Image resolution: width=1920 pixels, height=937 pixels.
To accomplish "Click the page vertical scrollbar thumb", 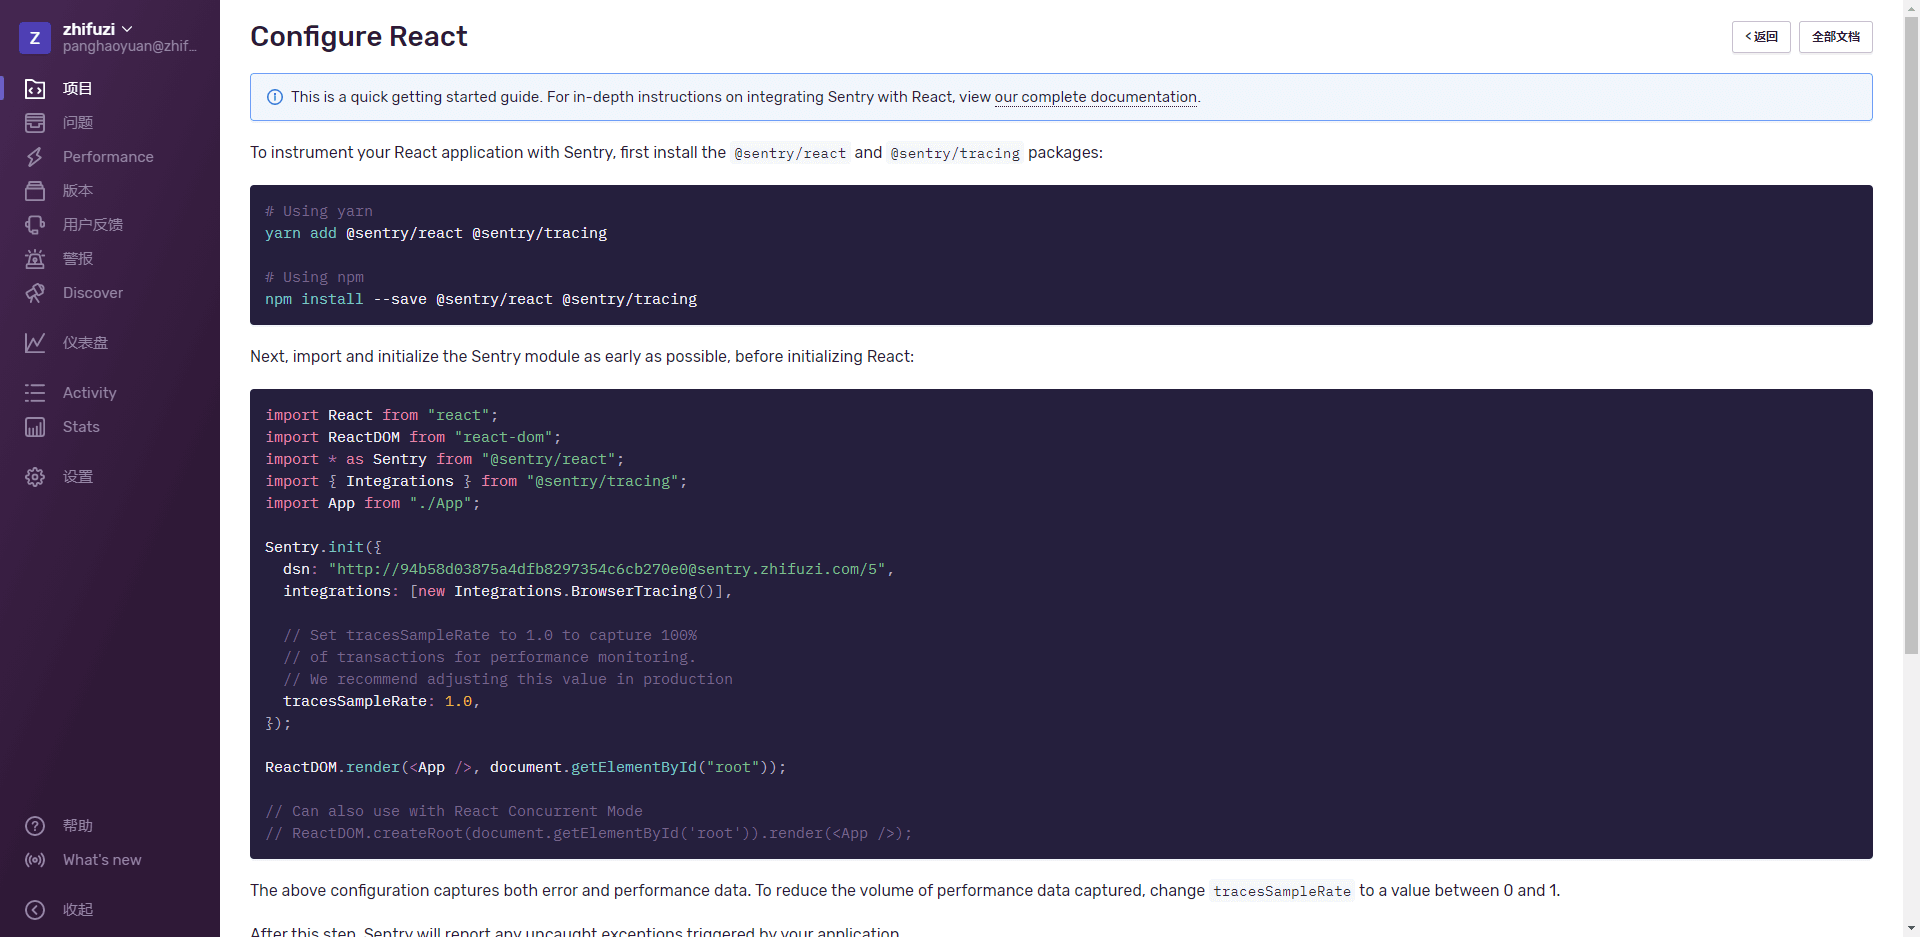I will coord(1911,335).
